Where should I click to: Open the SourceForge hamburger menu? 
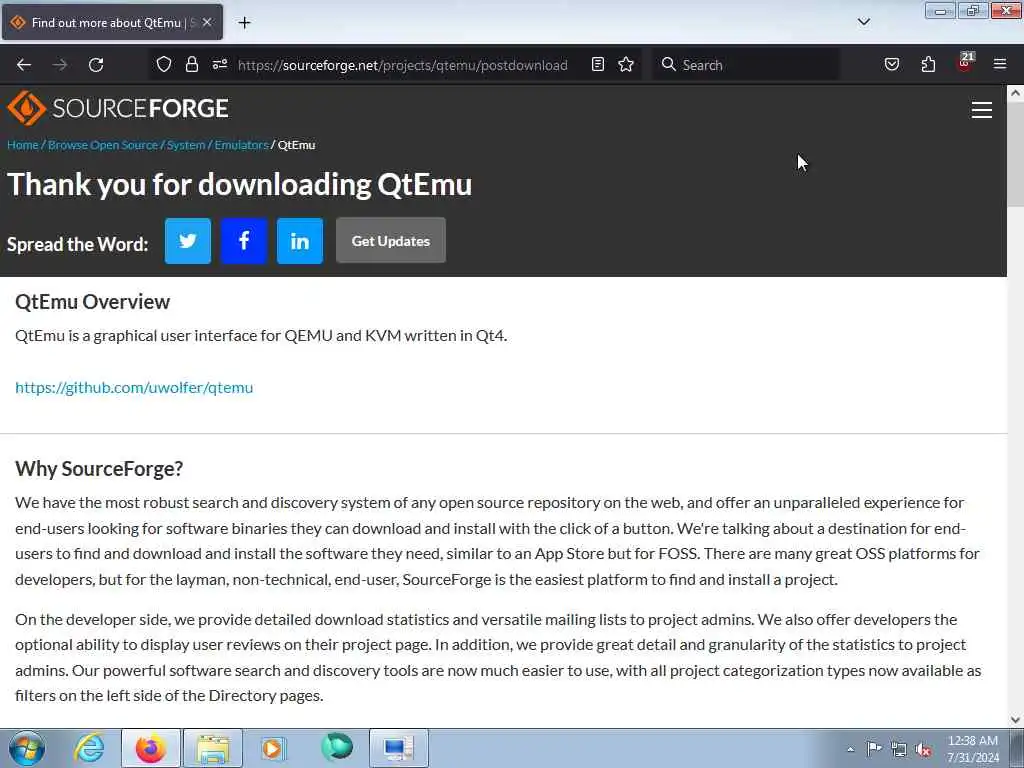tap(982, 110)
